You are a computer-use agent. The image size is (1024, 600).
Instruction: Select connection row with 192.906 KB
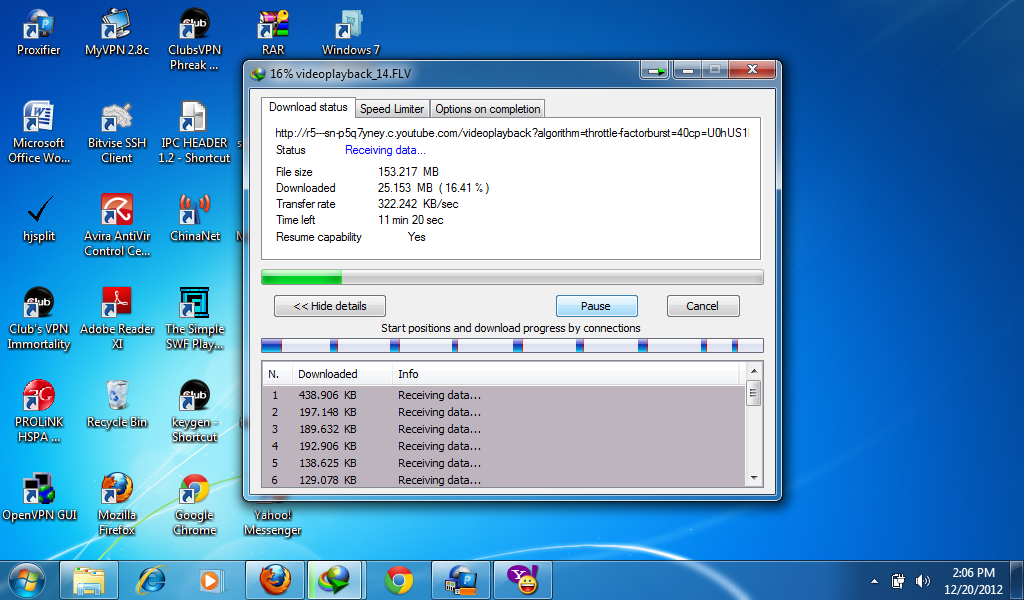point(504,446)
